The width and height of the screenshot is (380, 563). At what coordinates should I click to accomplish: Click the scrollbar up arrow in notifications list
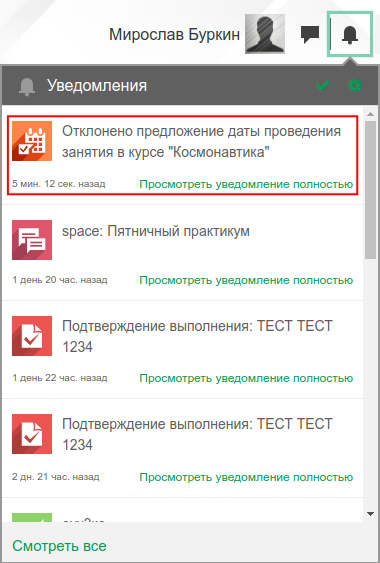click(371, 115)
